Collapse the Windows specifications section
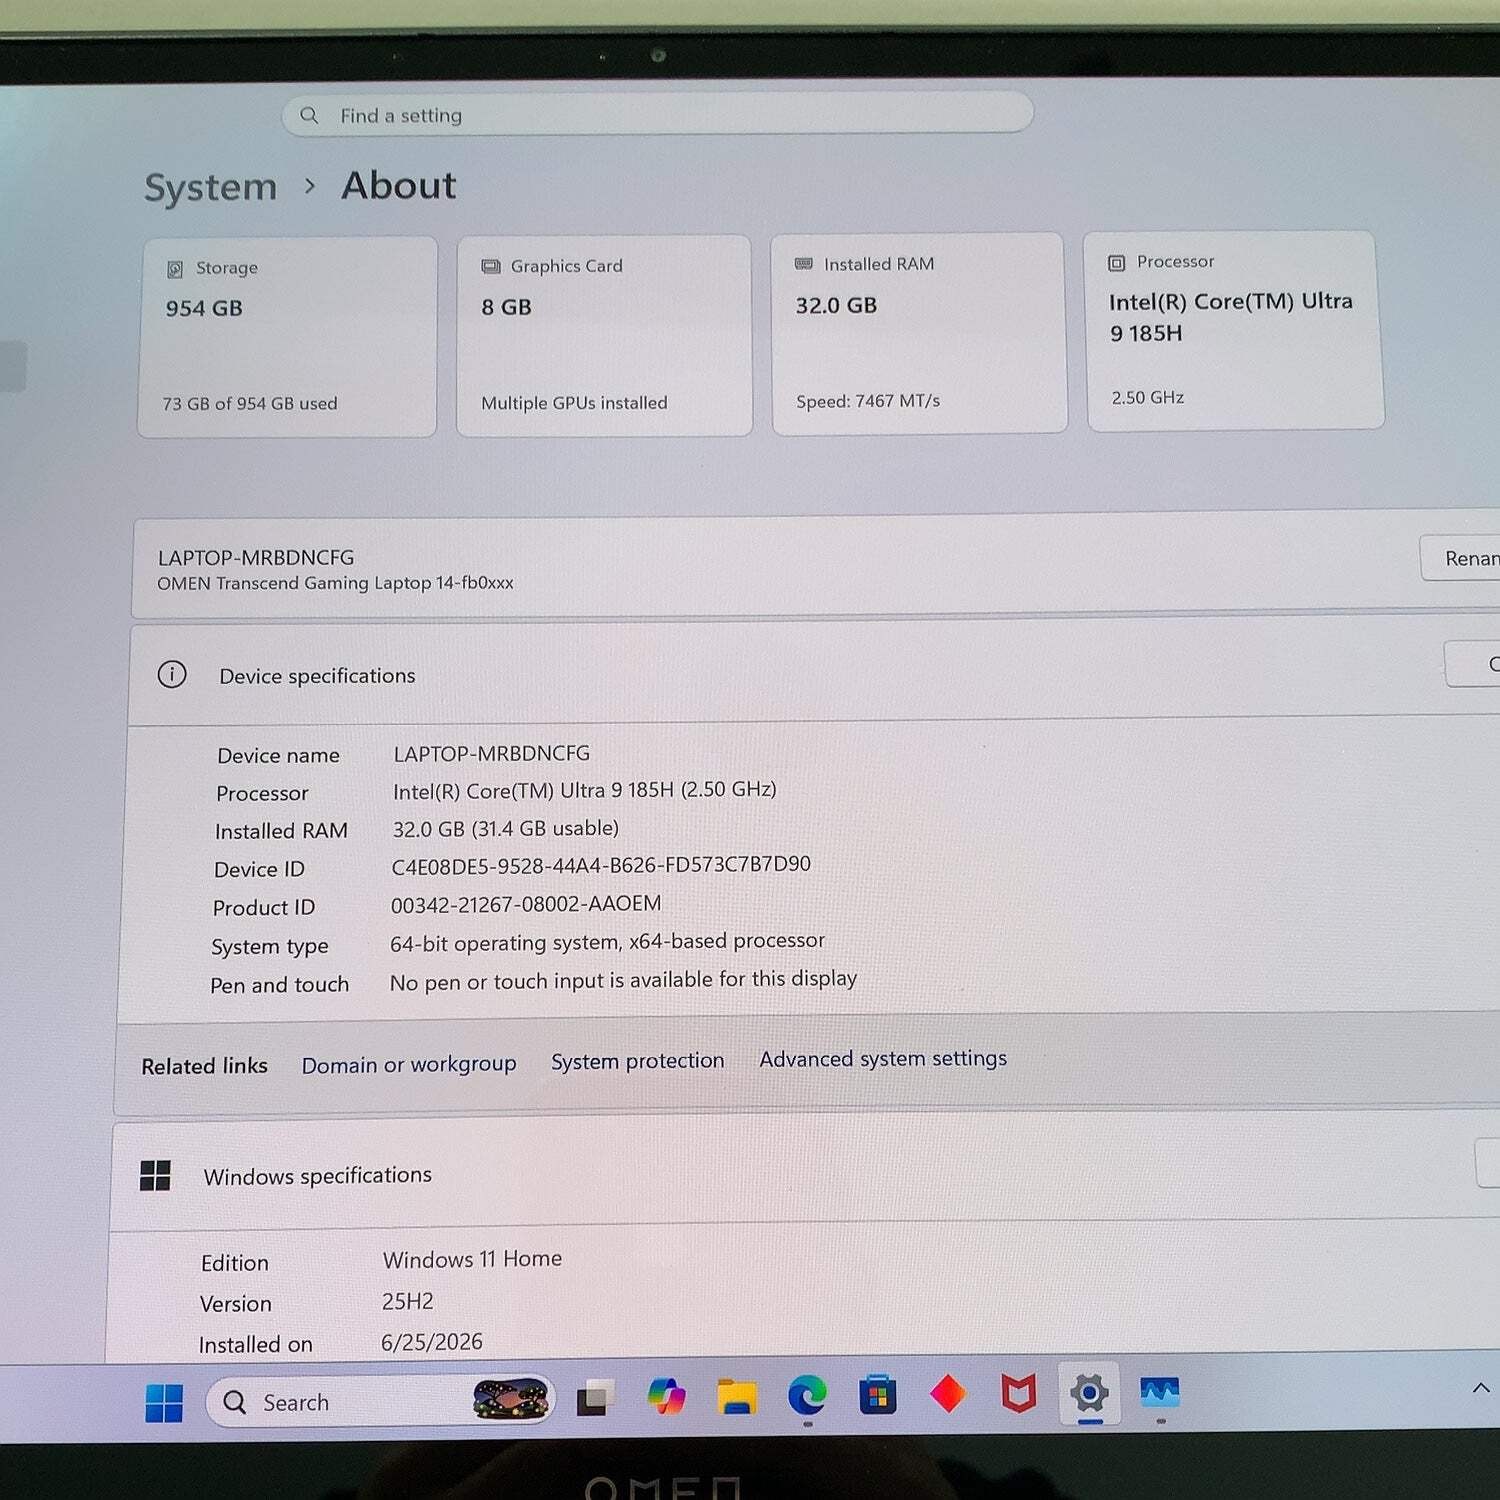Screen dimensions: 1500x1500 [805, 1171]
